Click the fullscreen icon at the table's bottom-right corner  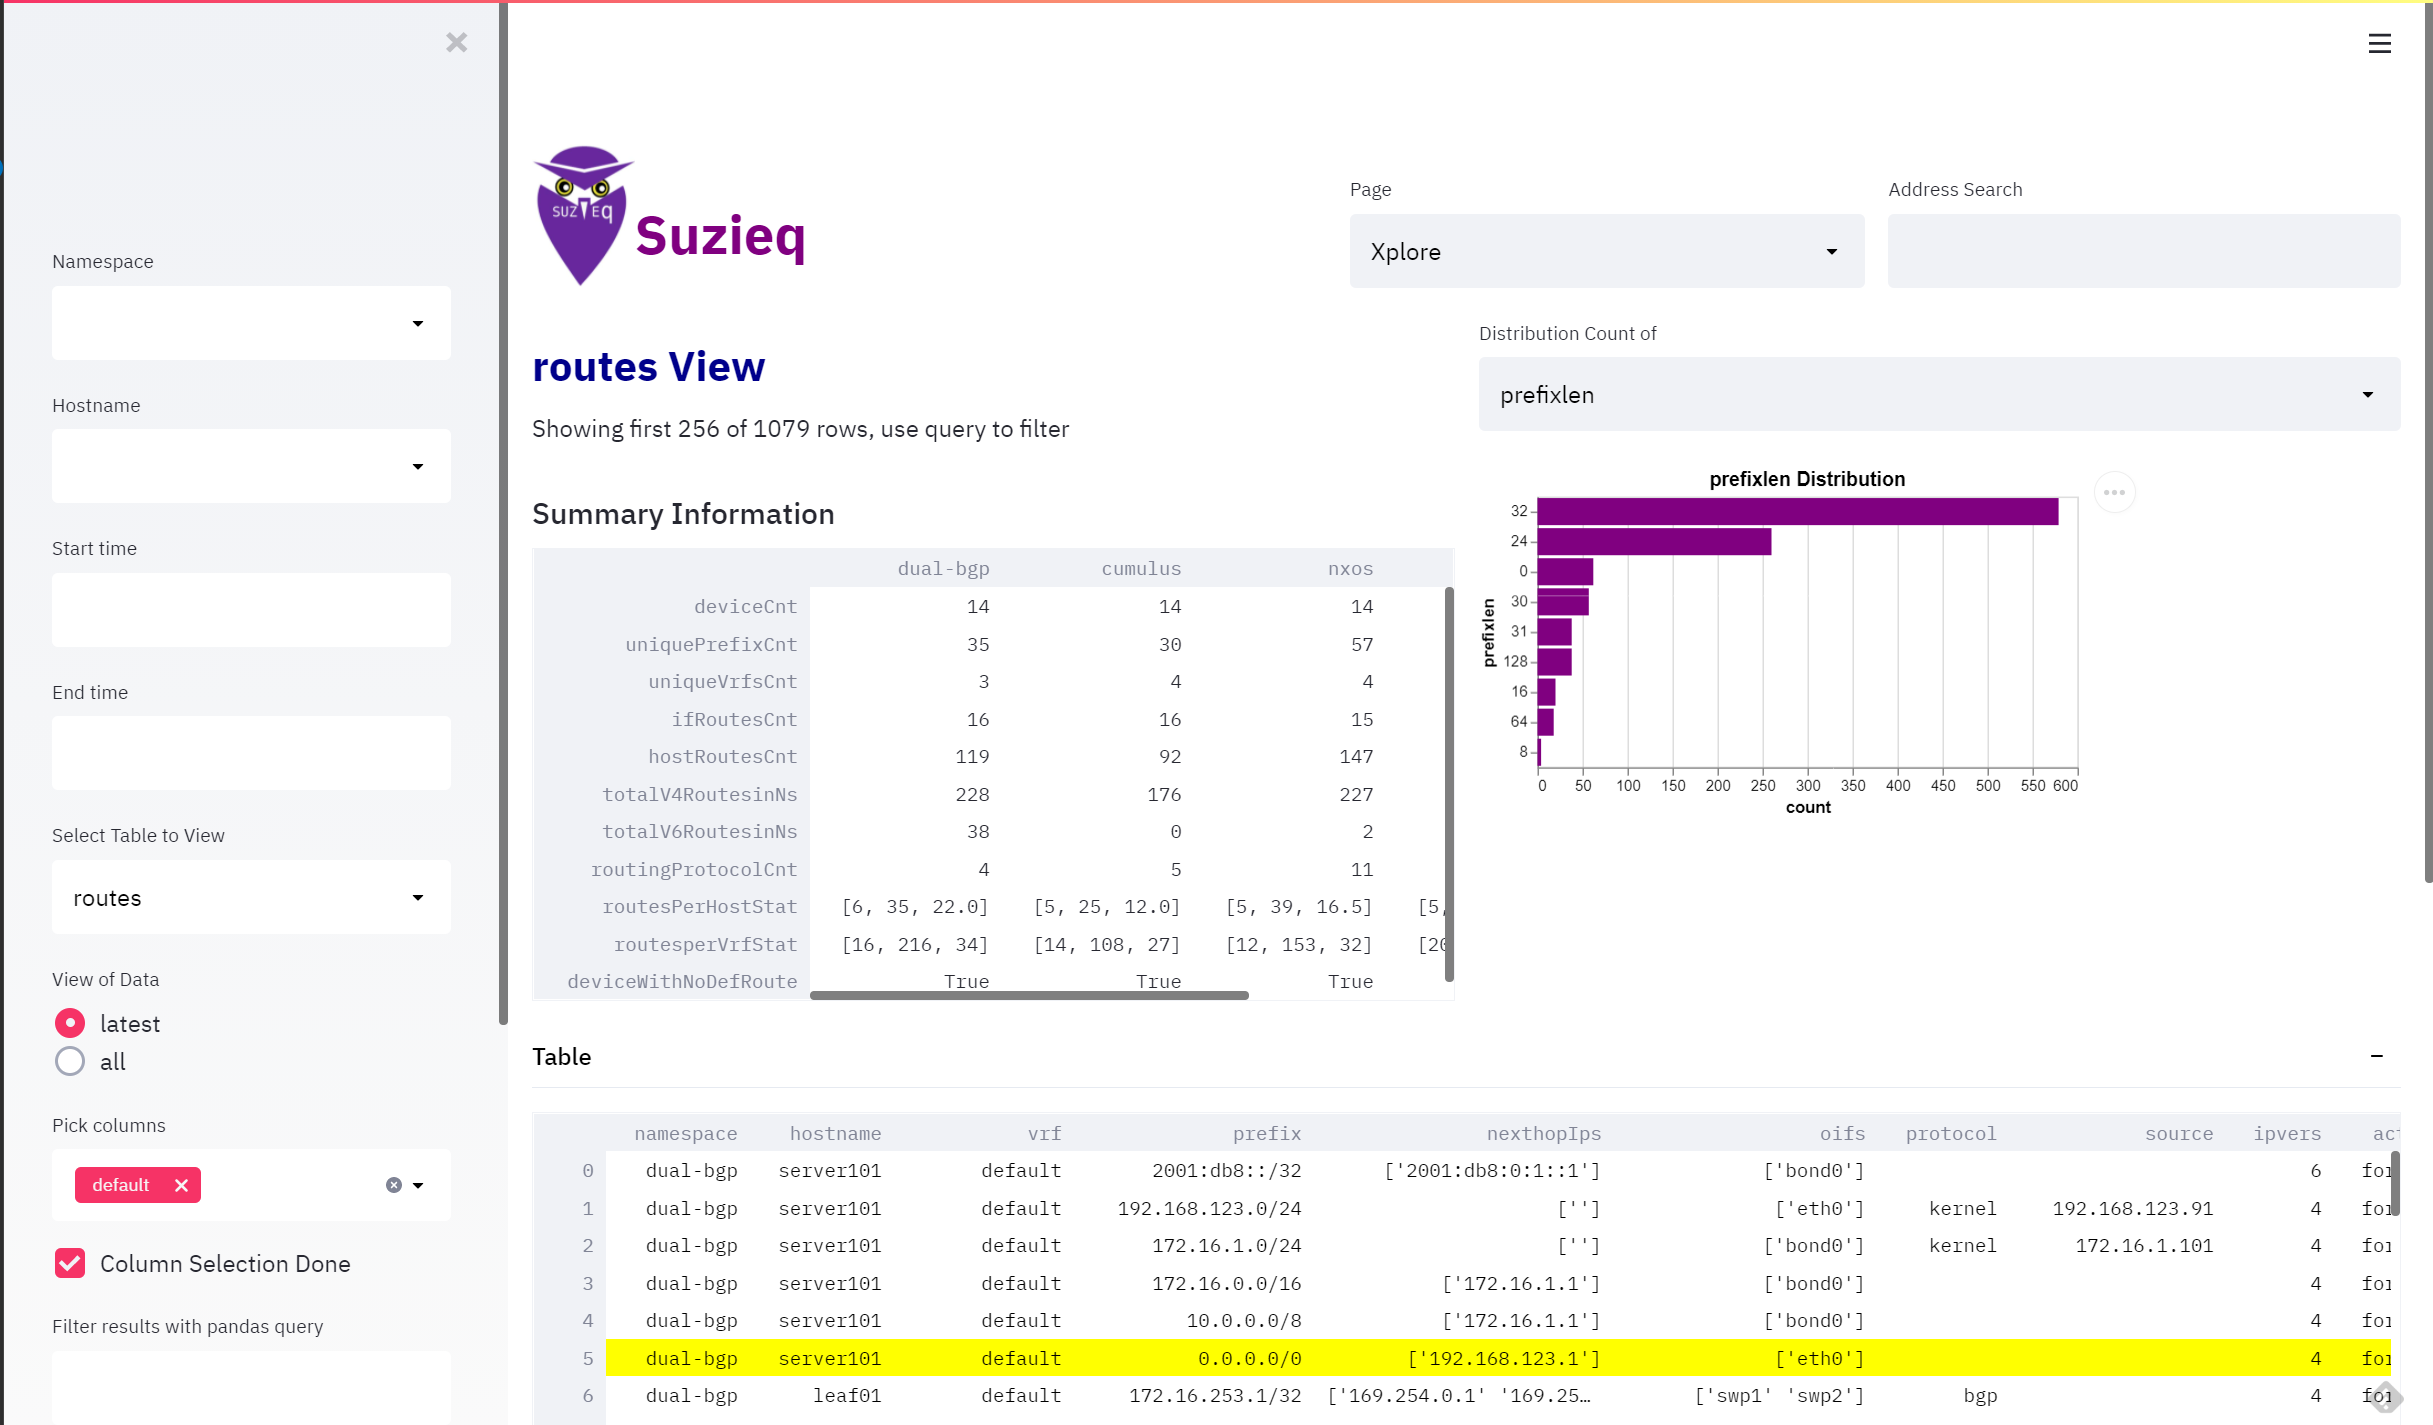pyautogui.click(x=2385, y=1396)
